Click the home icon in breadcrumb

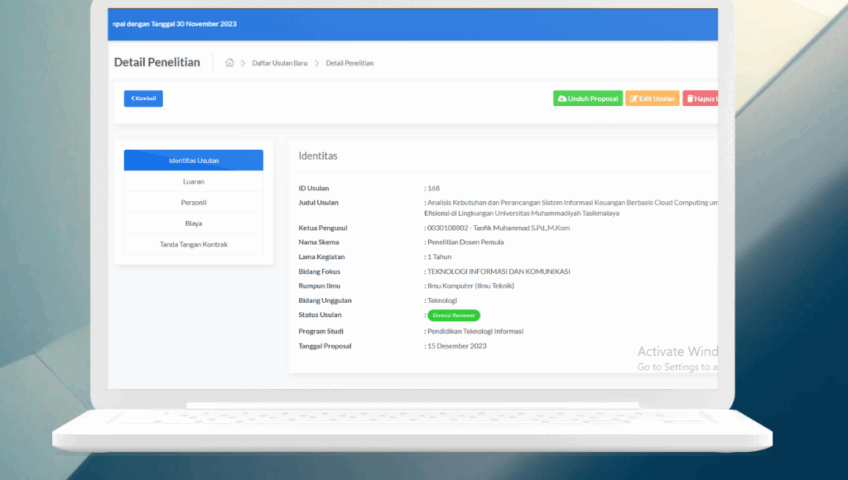click(x=230, y=63)
